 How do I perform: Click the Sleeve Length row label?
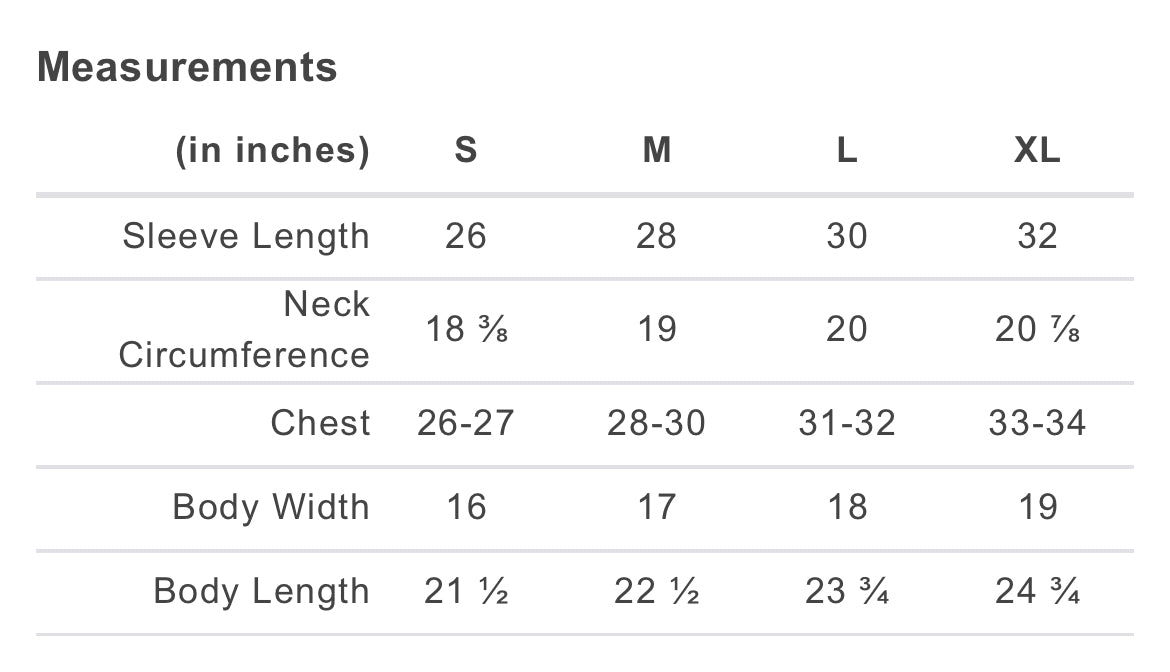click(246, 237)
